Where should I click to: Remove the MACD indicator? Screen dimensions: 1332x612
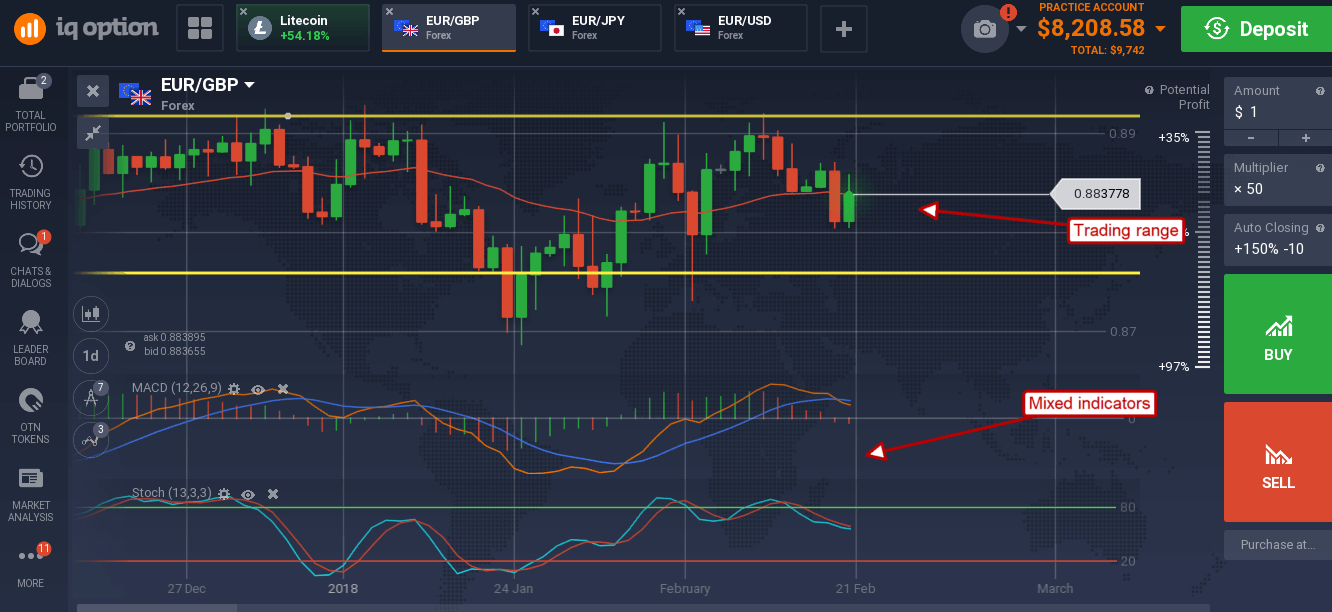pyautogui.click(x=283, y=388)
